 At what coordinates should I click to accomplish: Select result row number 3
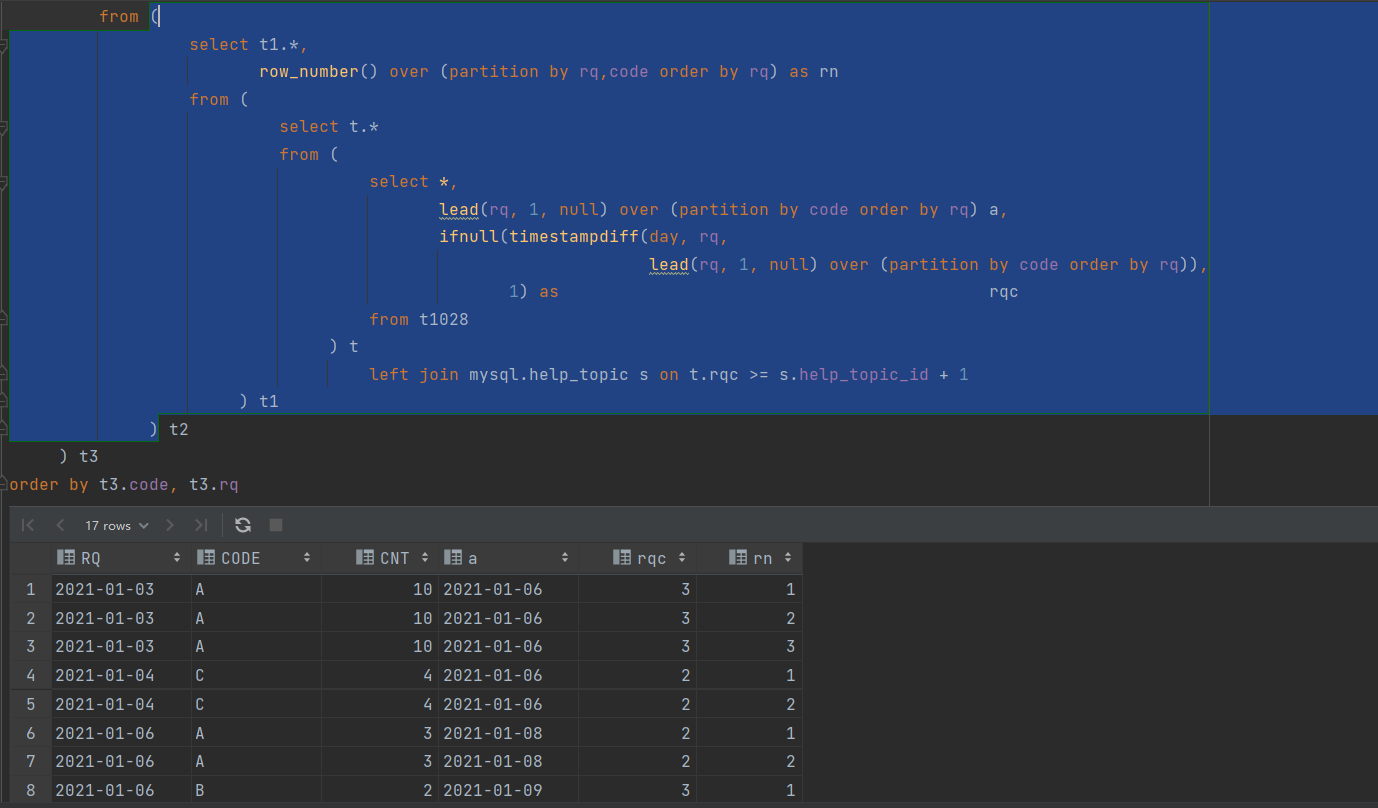pyautogui.click(x=30, y=647)
